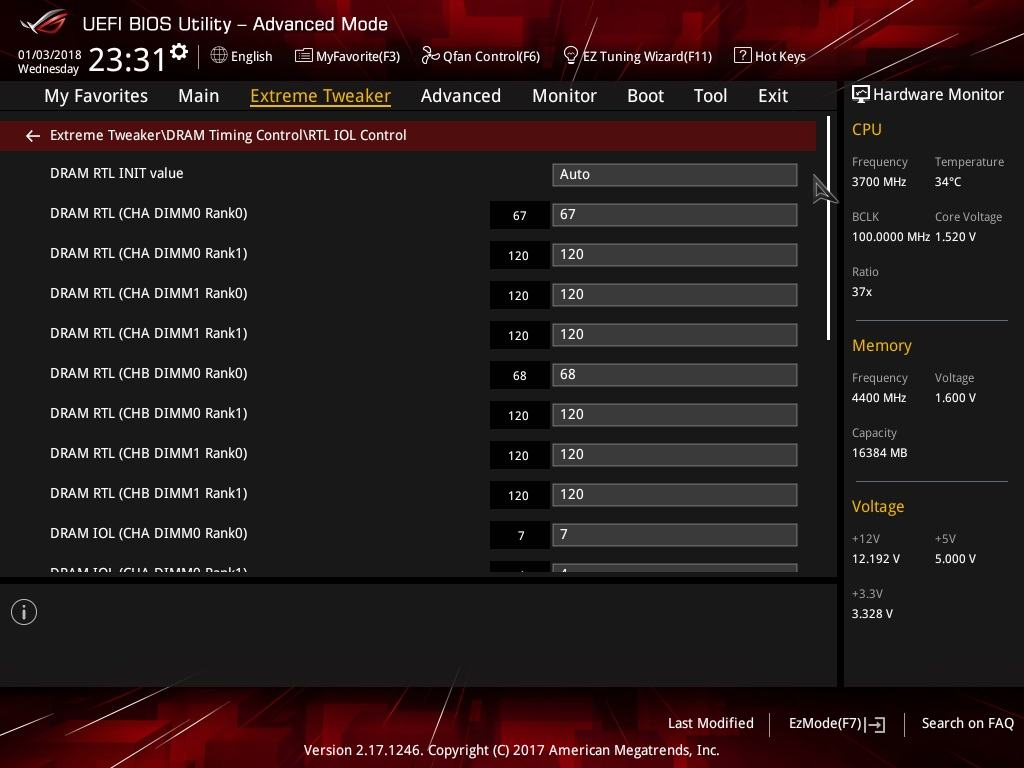Screen dimensions: 1024x768
Task: Click Core Voltage 1.520 V value
Action: 955,237
